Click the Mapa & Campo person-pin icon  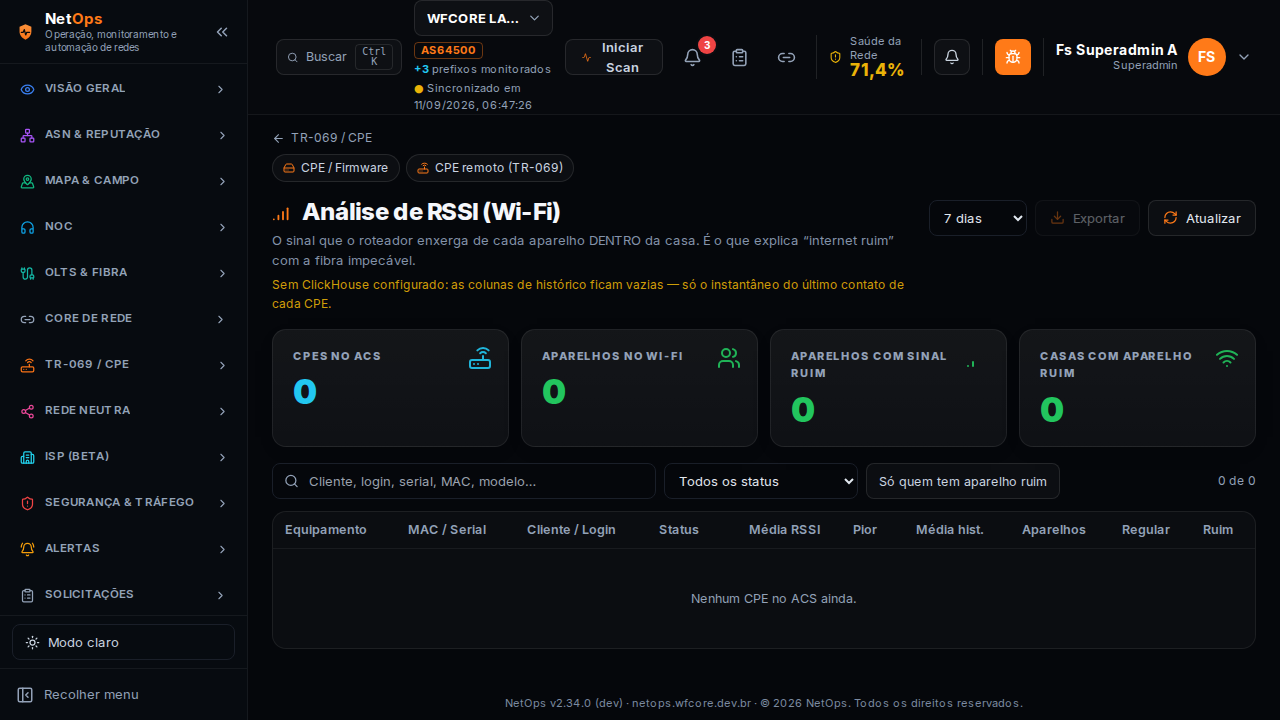[28, 181]
